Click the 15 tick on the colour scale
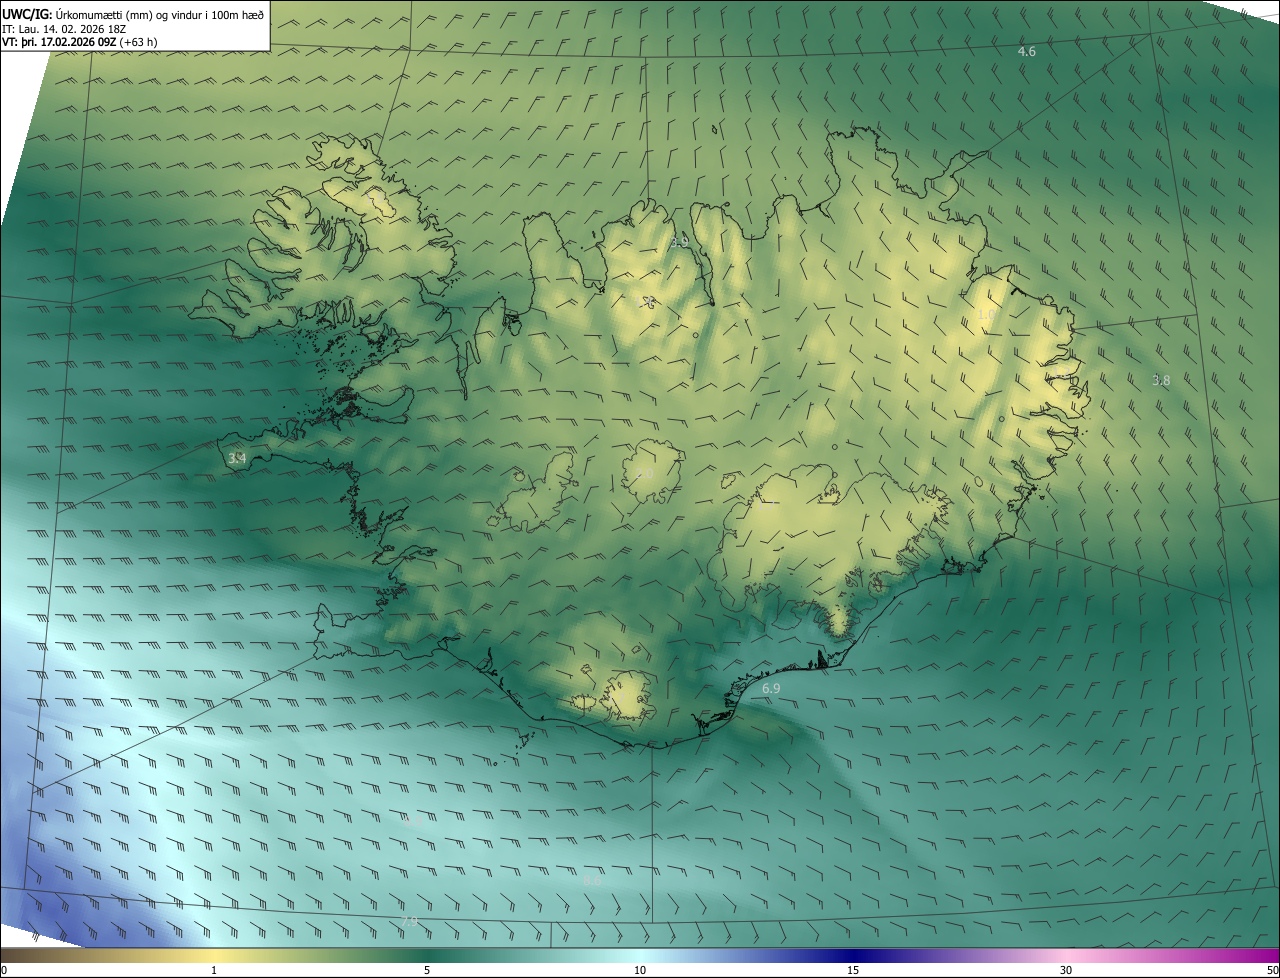 click(x=853, y=970)
